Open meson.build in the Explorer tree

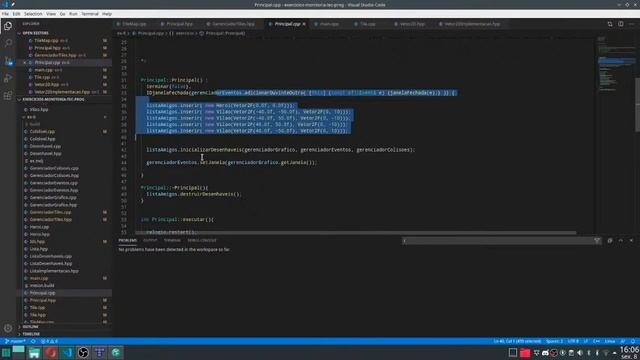(42, 286)
